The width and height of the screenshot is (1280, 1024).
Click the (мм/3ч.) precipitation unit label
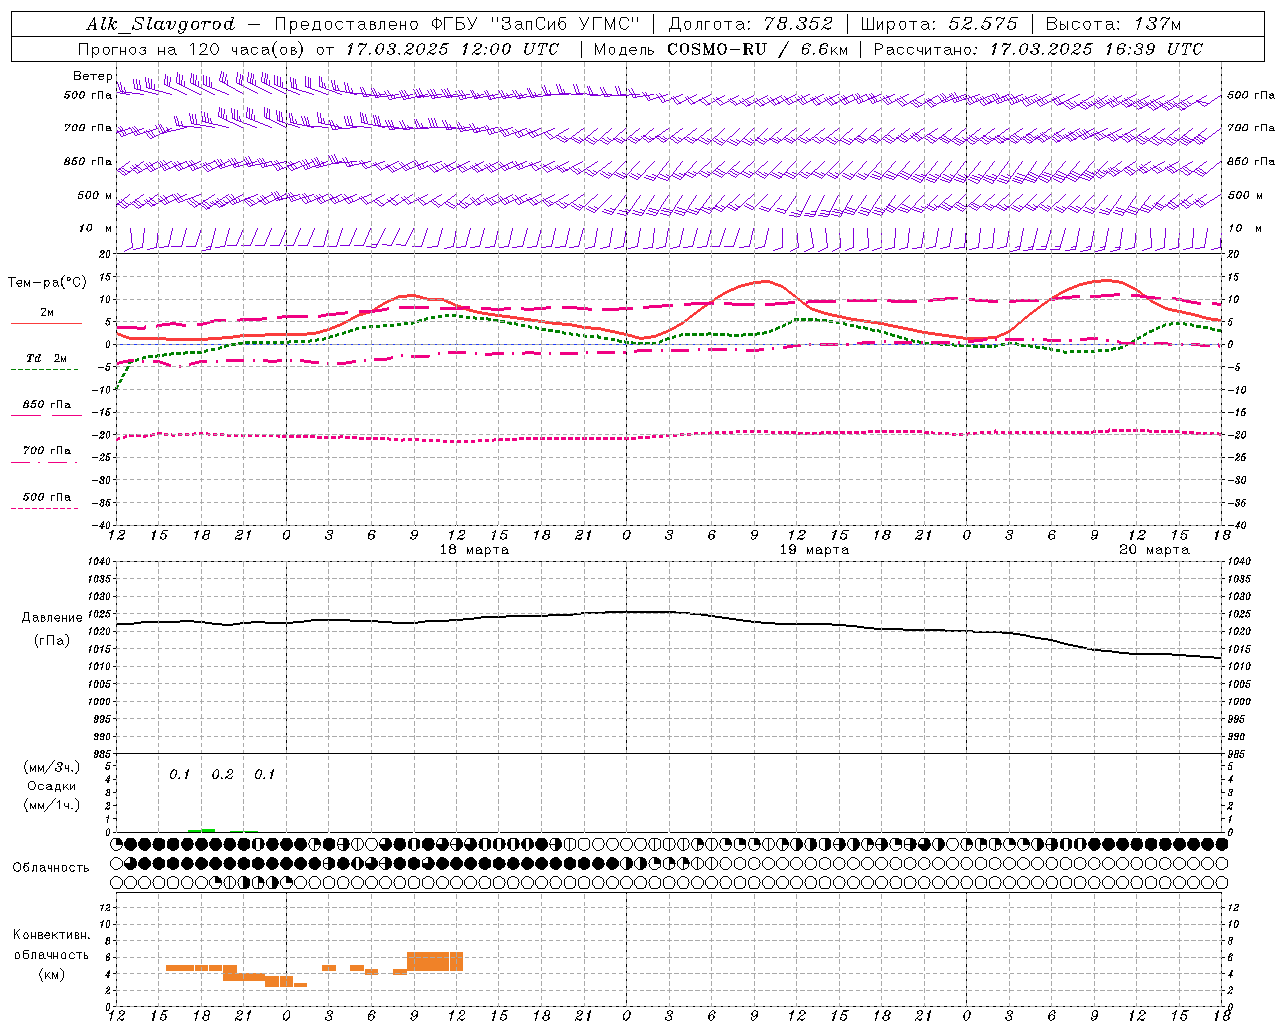[52, 767]
